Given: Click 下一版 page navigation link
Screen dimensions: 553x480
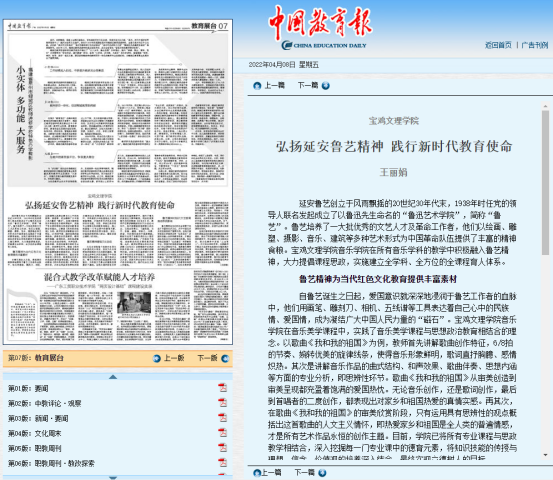Looking at the screenshot, I should pyautogui.click(x=207, y=358).
